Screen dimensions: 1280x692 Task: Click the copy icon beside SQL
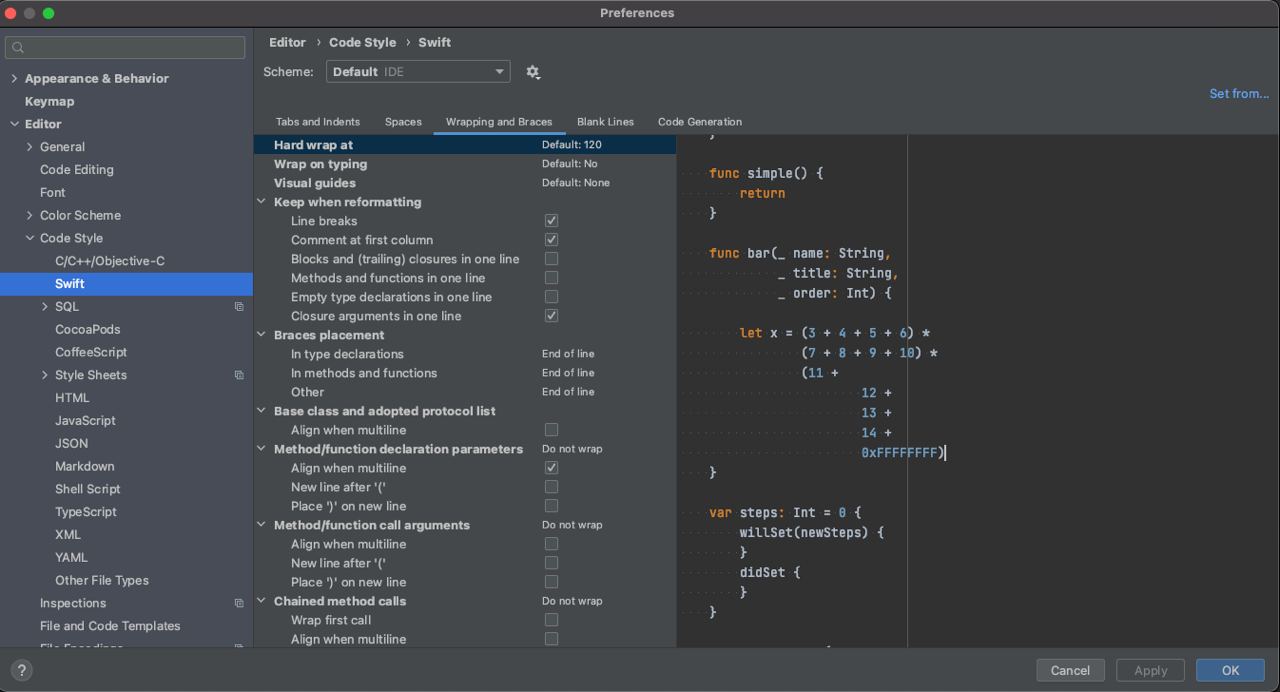tap(239, 307)
